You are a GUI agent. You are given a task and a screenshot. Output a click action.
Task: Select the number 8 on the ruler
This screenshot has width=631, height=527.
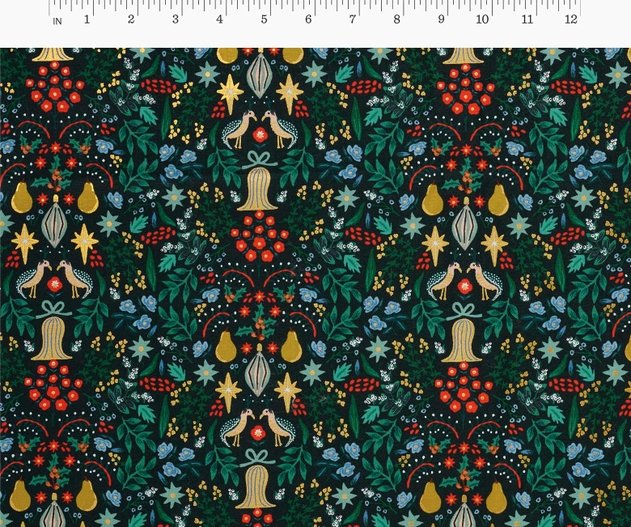click(397, 19)
